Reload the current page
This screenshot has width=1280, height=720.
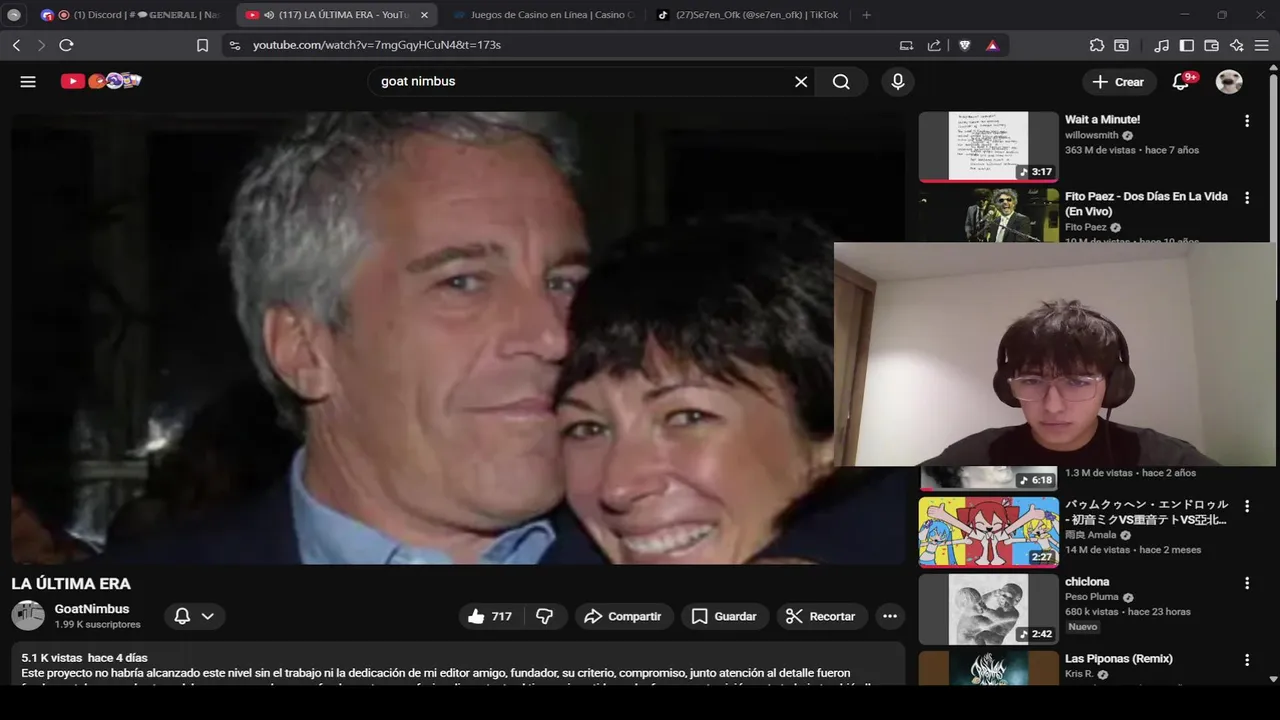(66, 45)
